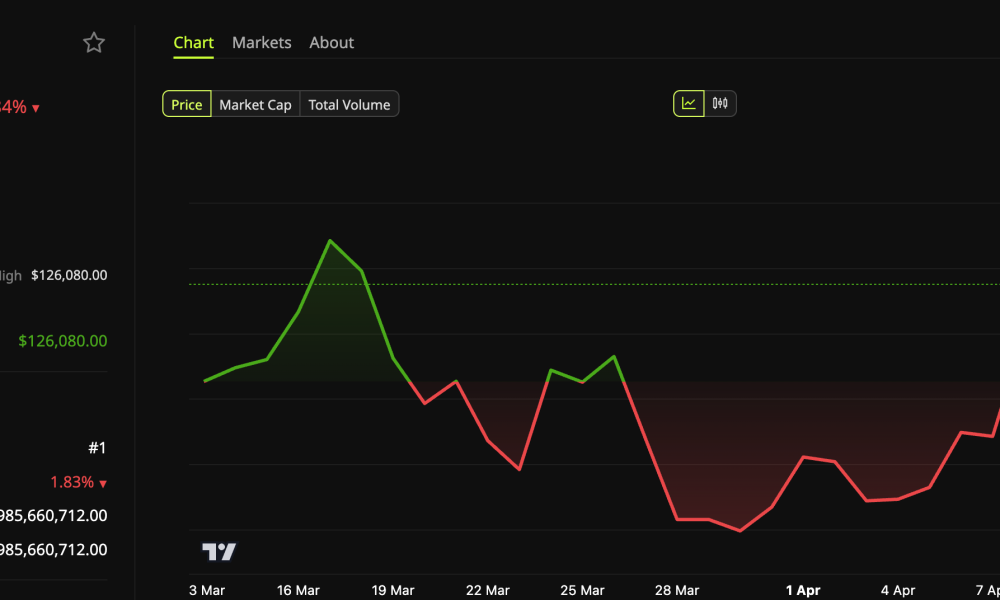Image resolution: width=1000 pixels, height=600 pixels.
Task: Switch to the Markets tab
Action: point(261,42)
